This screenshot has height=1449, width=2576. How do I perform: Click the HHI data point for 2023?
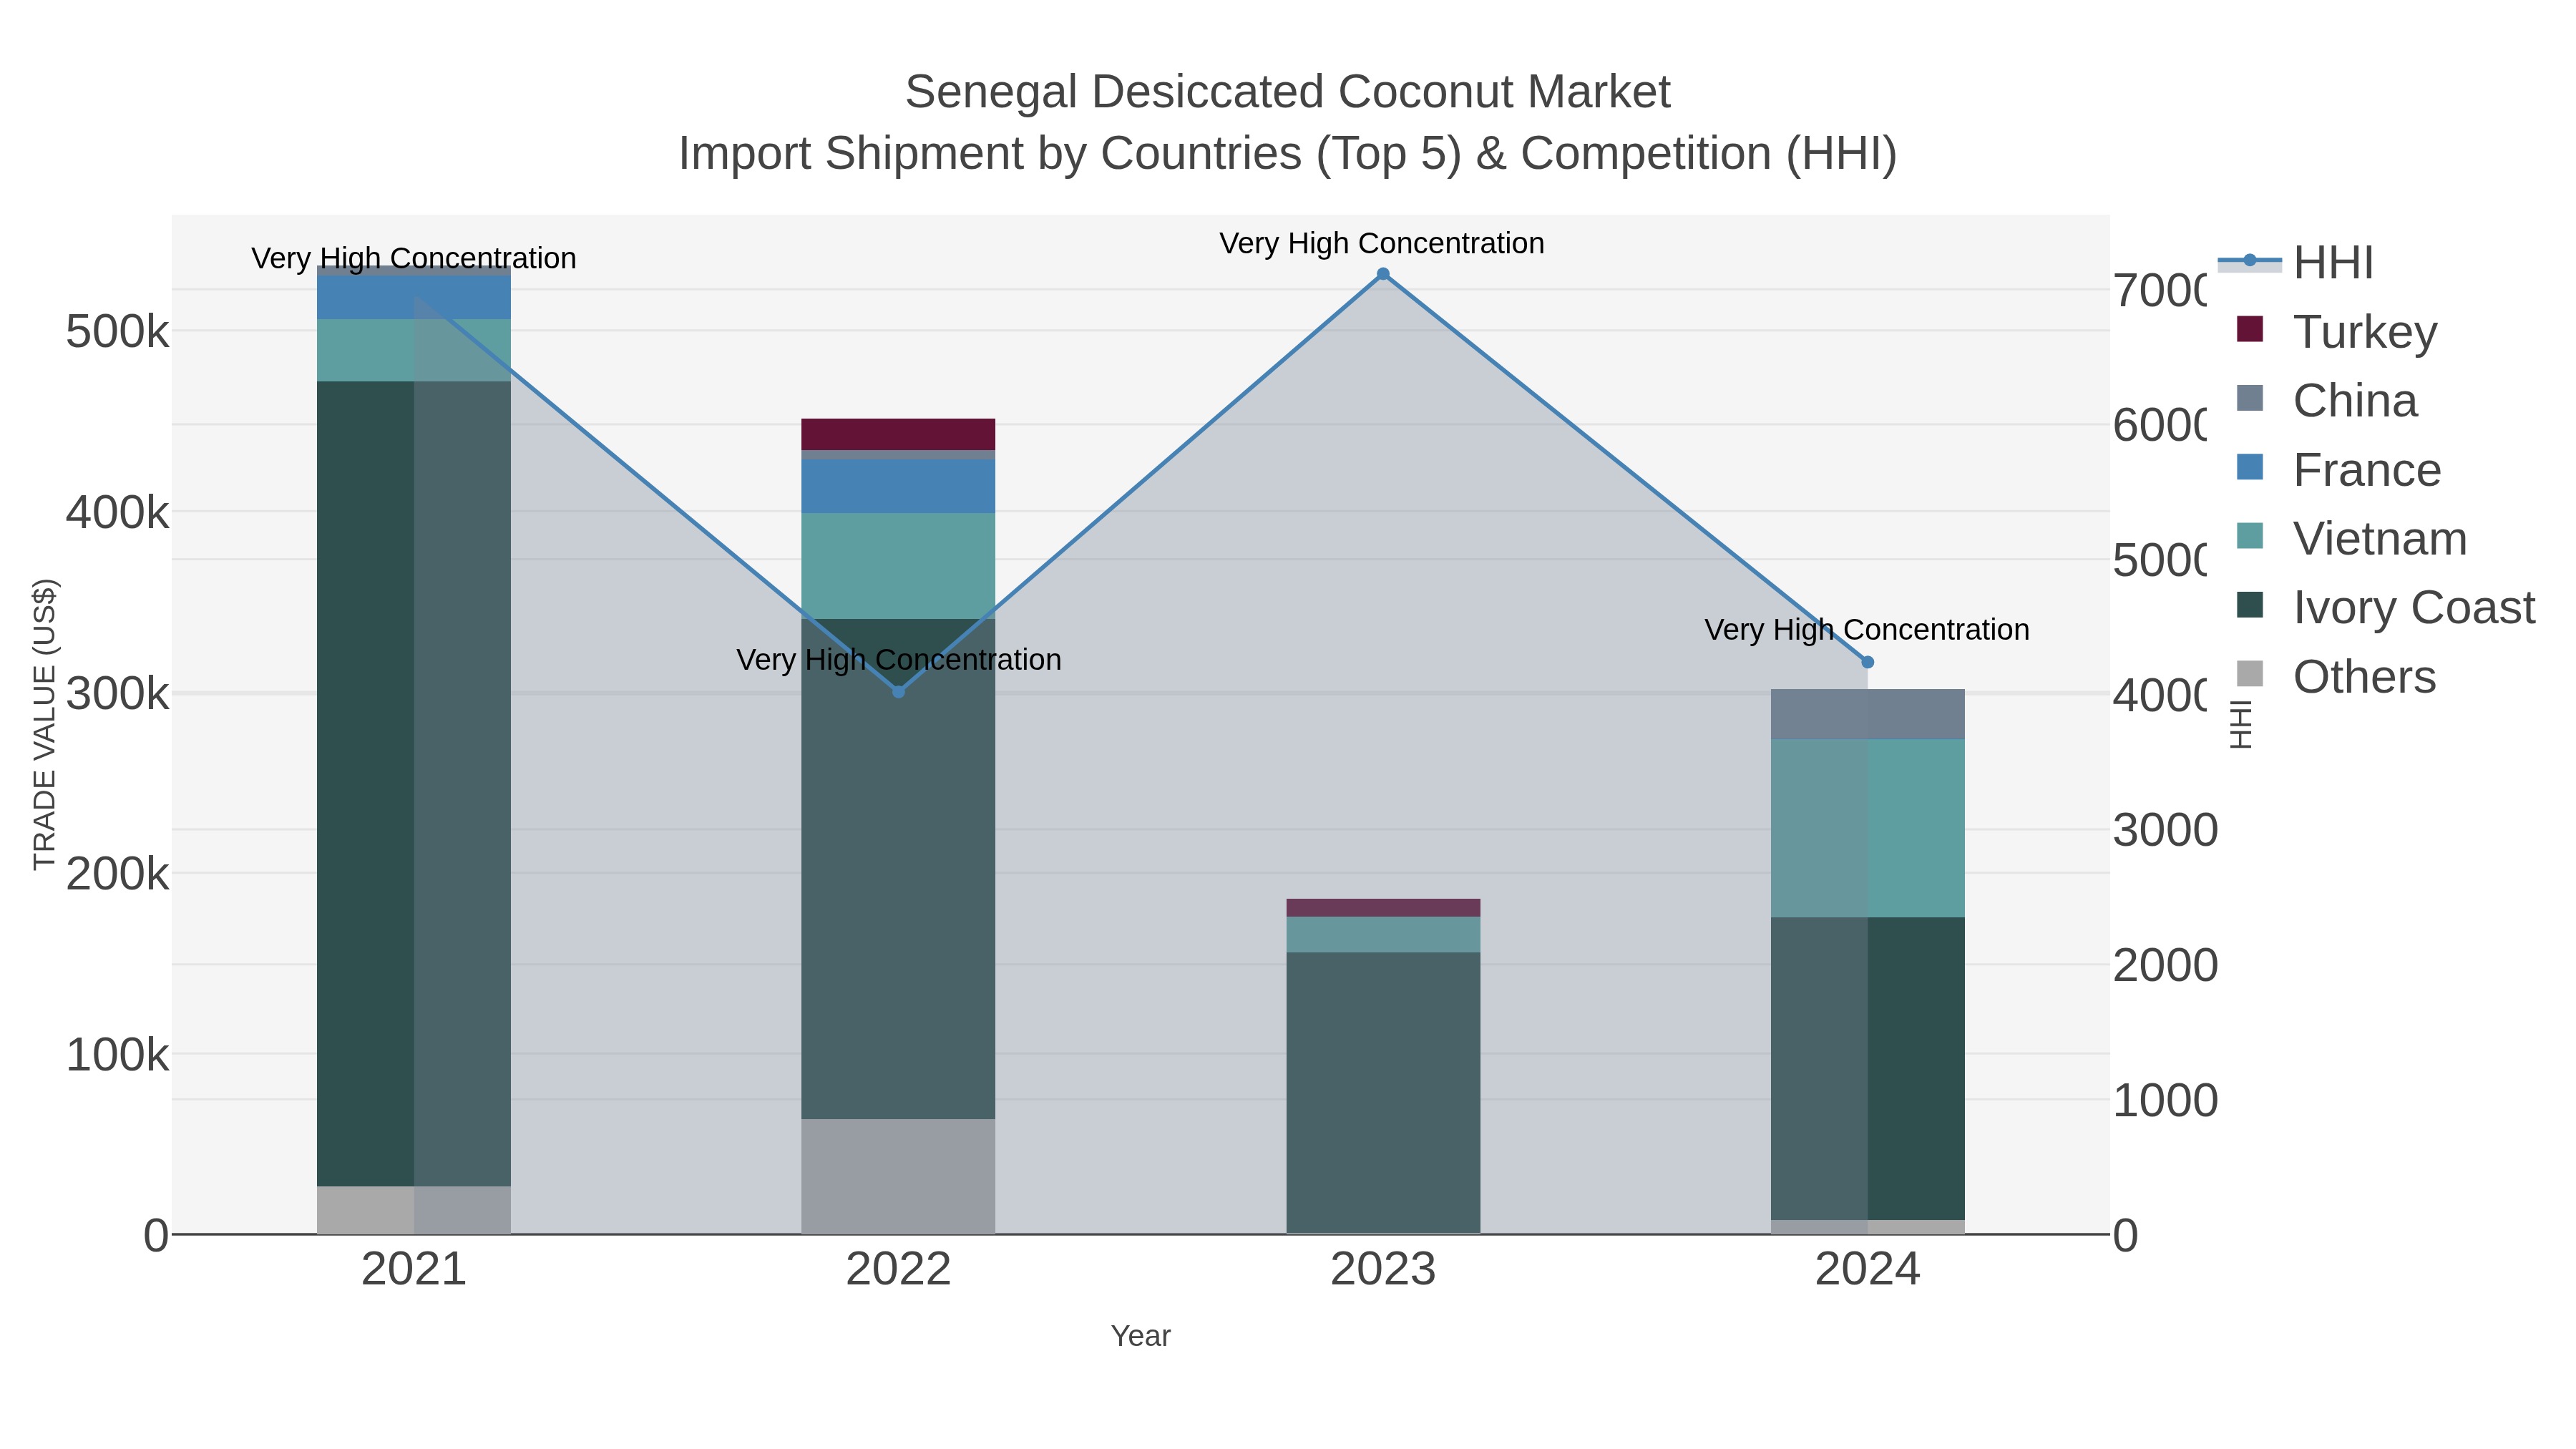1383,274
